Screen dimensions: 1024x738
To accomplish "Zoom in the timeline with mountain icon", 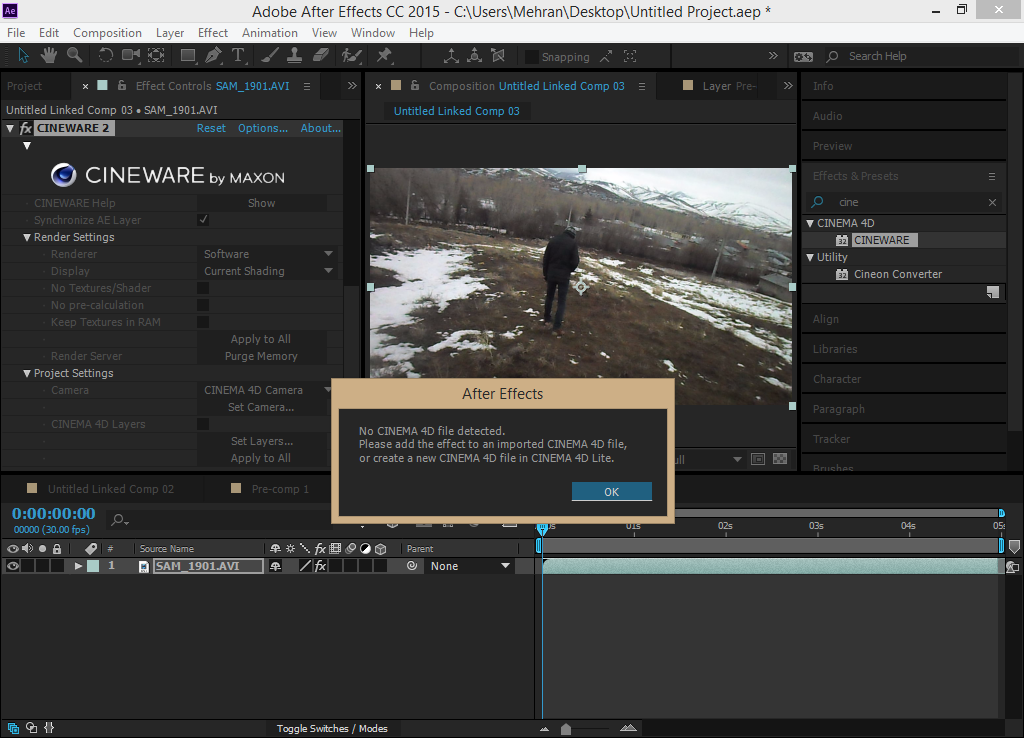I will click(628, 728).
